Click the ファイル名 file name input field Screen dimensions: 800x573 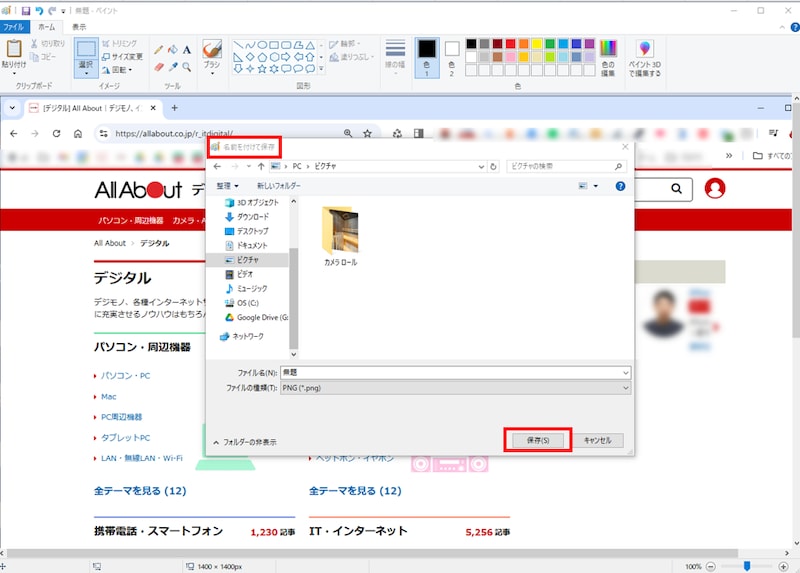(455, 372)
